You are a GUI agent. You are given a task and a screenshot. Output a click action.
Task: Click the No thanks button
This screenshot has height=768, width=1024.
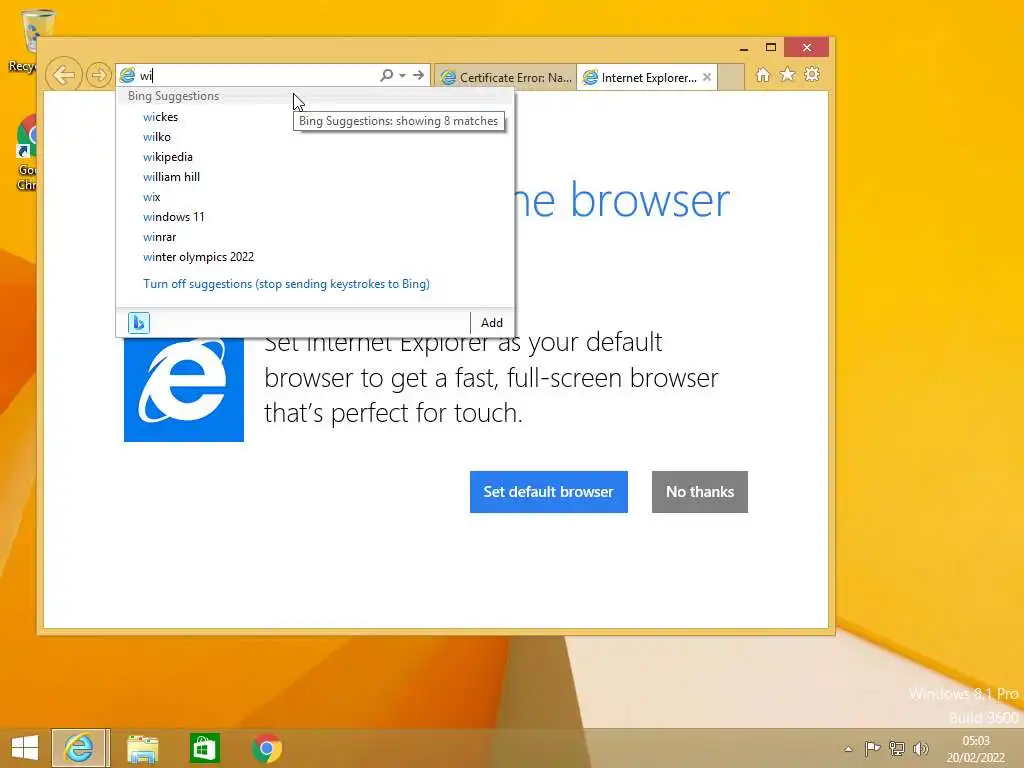pos(699,492)
